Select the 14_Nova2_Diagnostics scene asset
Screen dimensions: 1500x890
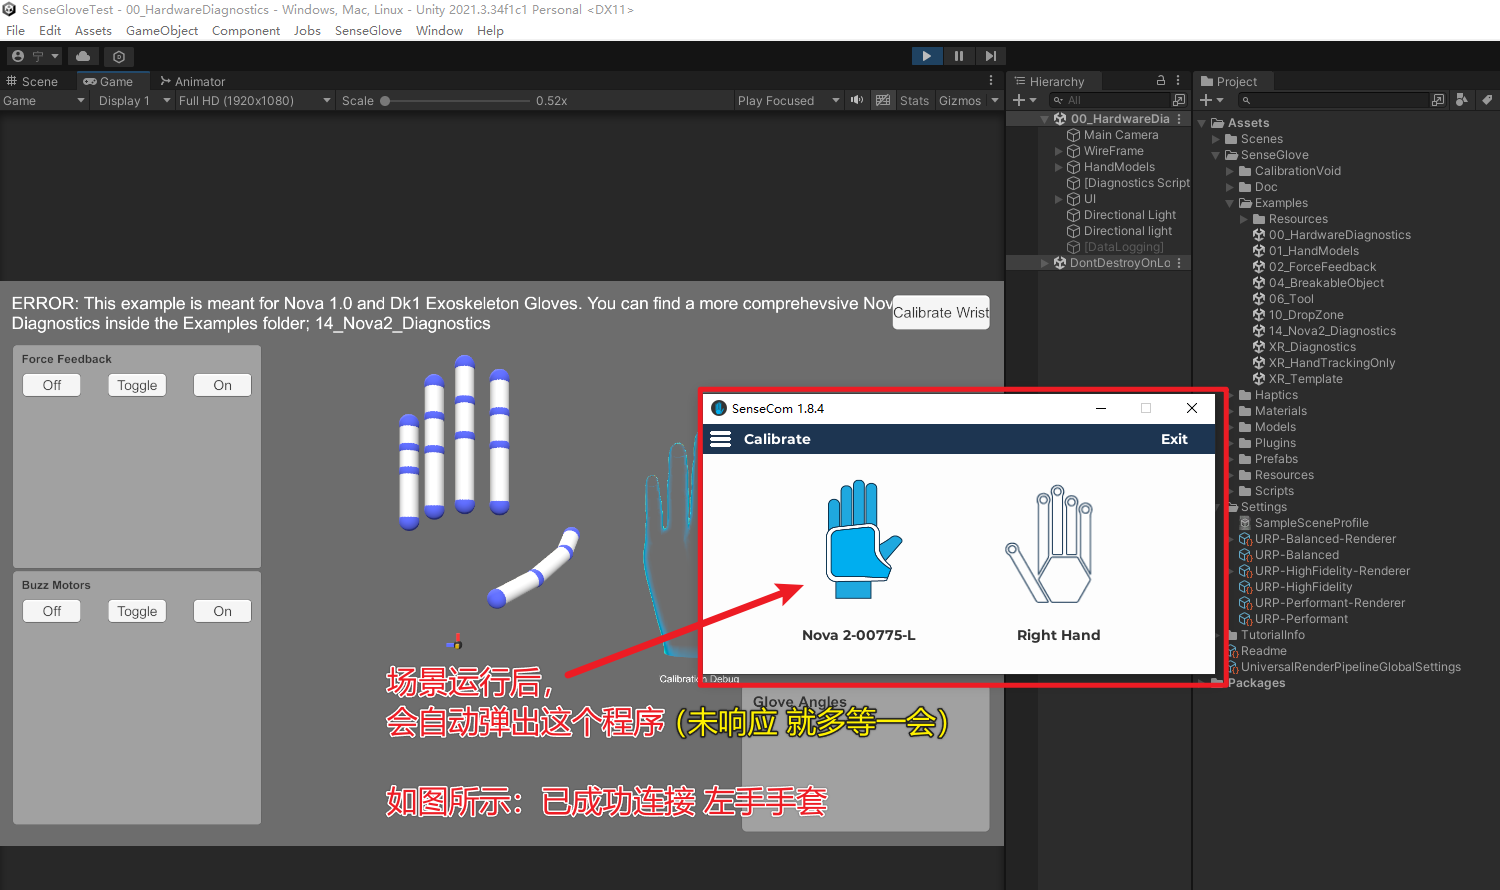[x=1332, y=331]
